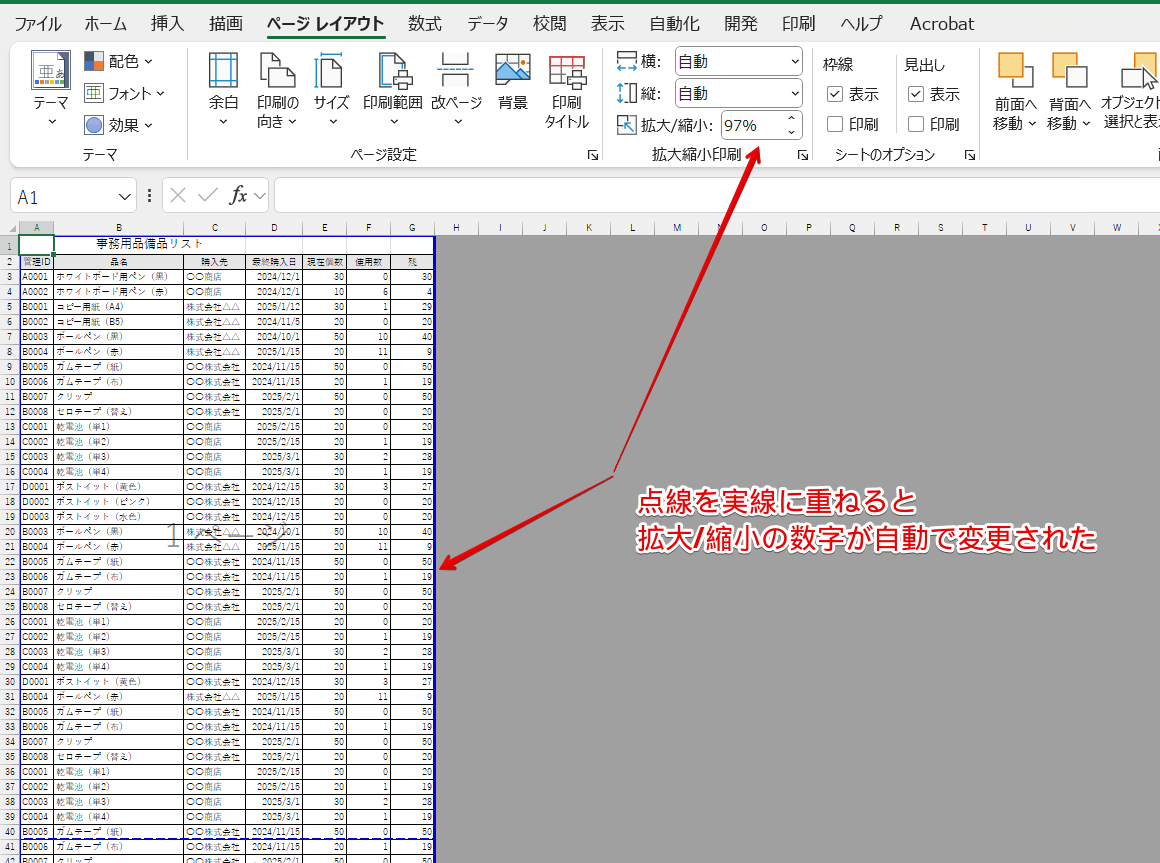Viewport: 1160px width, 863px height.
Task: Open the ページ設定 dialog launcher
Action: (593, 155)
